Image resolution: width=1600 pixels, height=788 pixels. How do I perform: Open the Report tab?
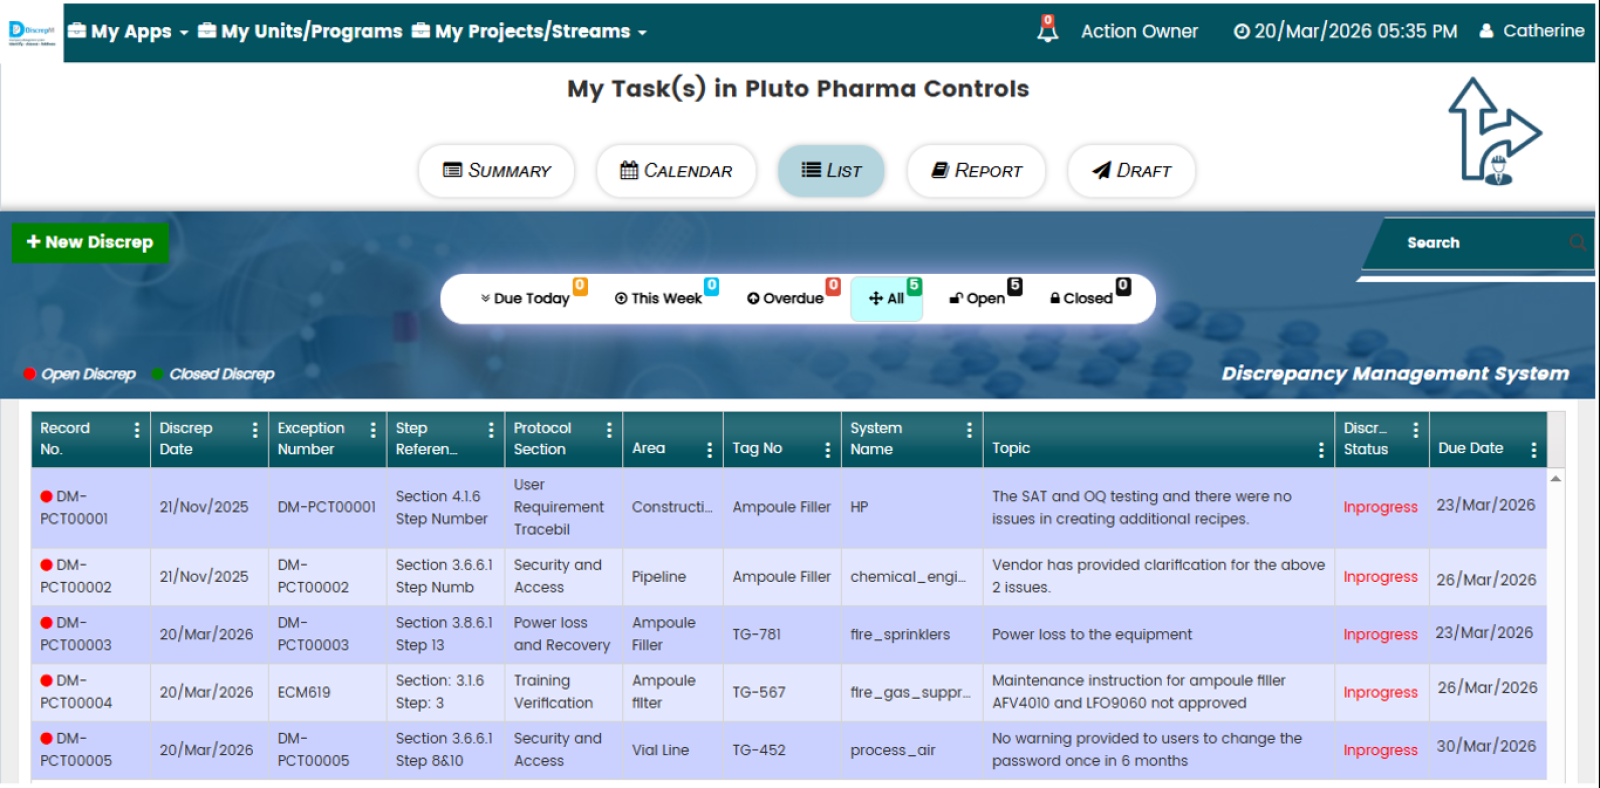[x=976, y=171]
